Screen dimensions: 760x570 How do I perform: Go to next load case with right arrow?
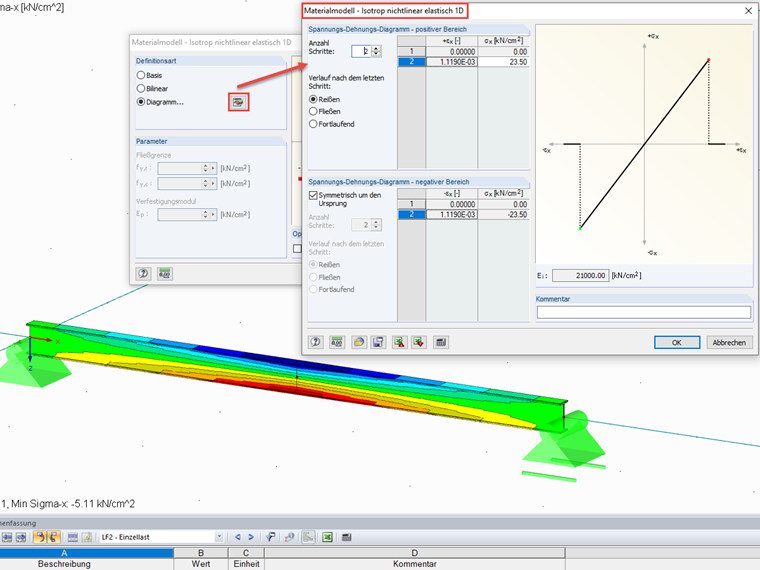click(x=251, y=537)
